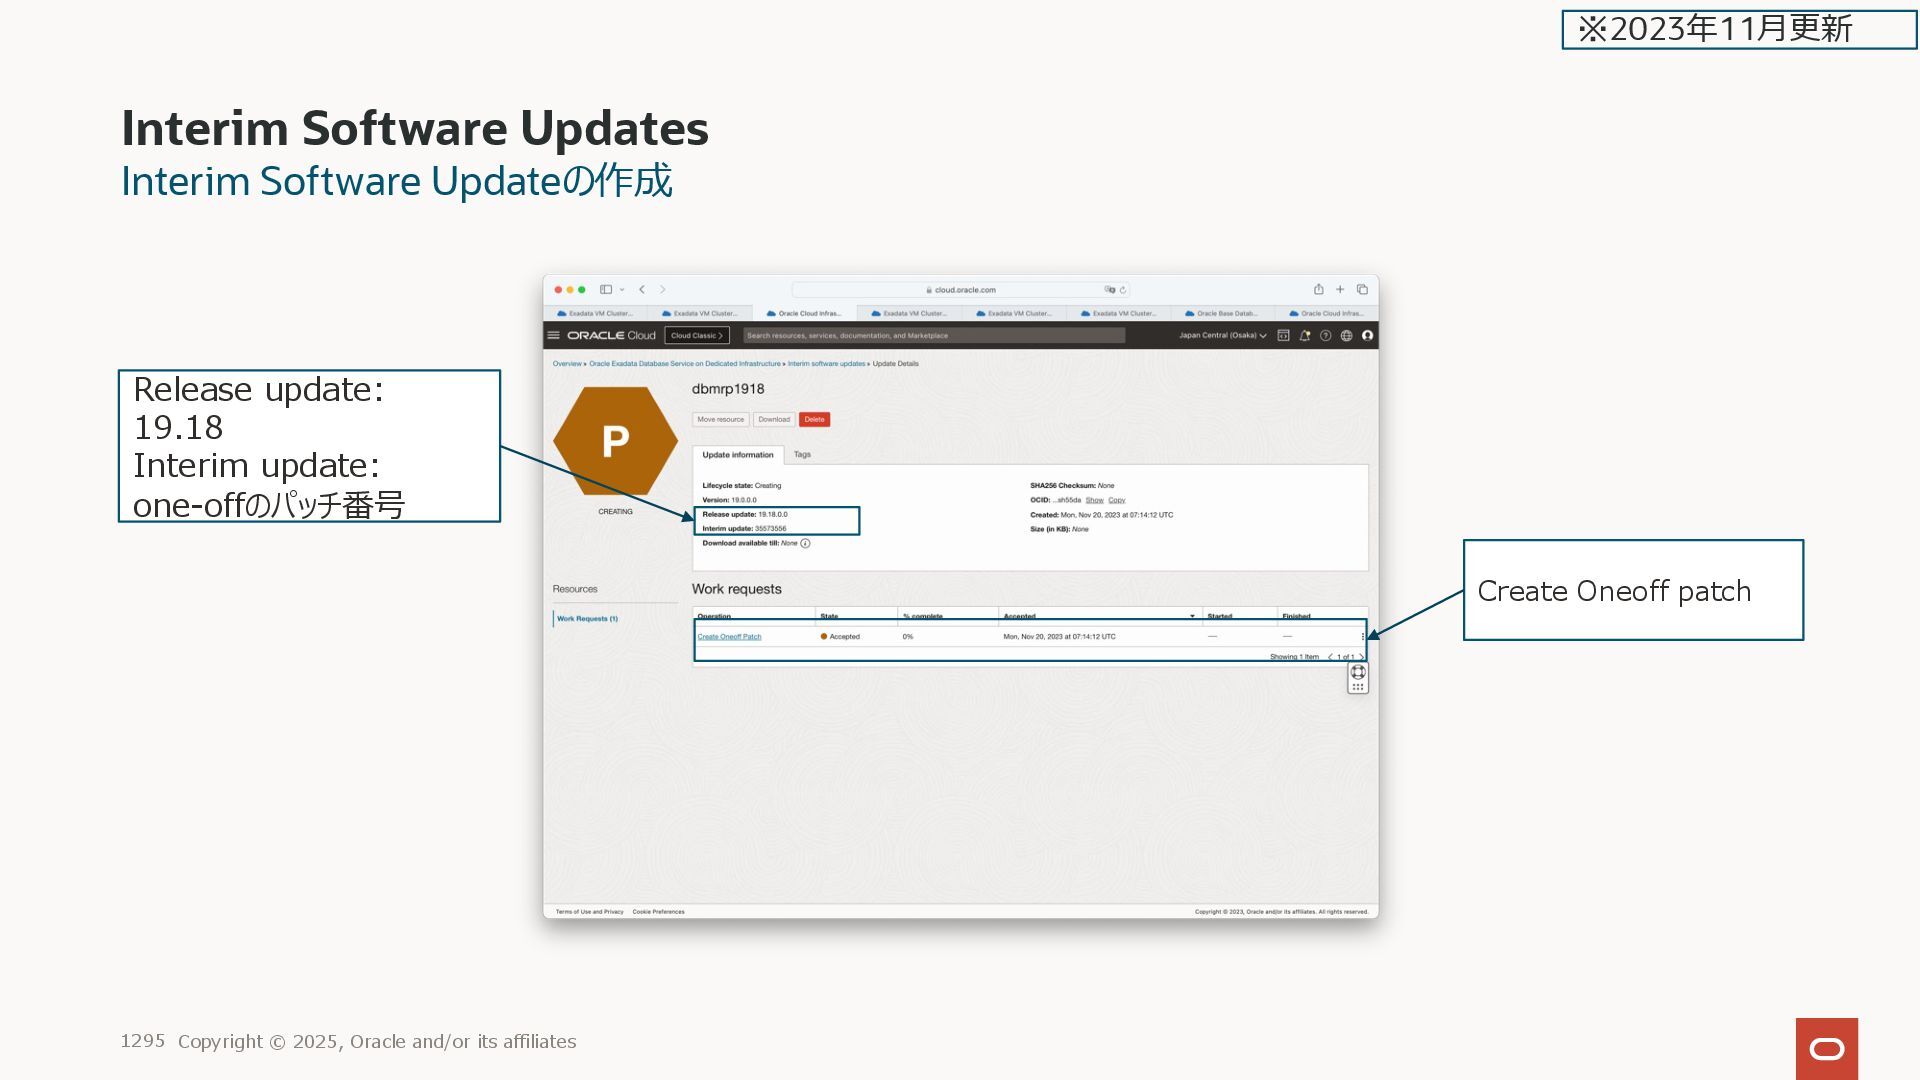The height and width of the screenshot is (1080, 1920).
Task: Click the Move resource button
Action: pyautogui.click(x=720, y=420)
